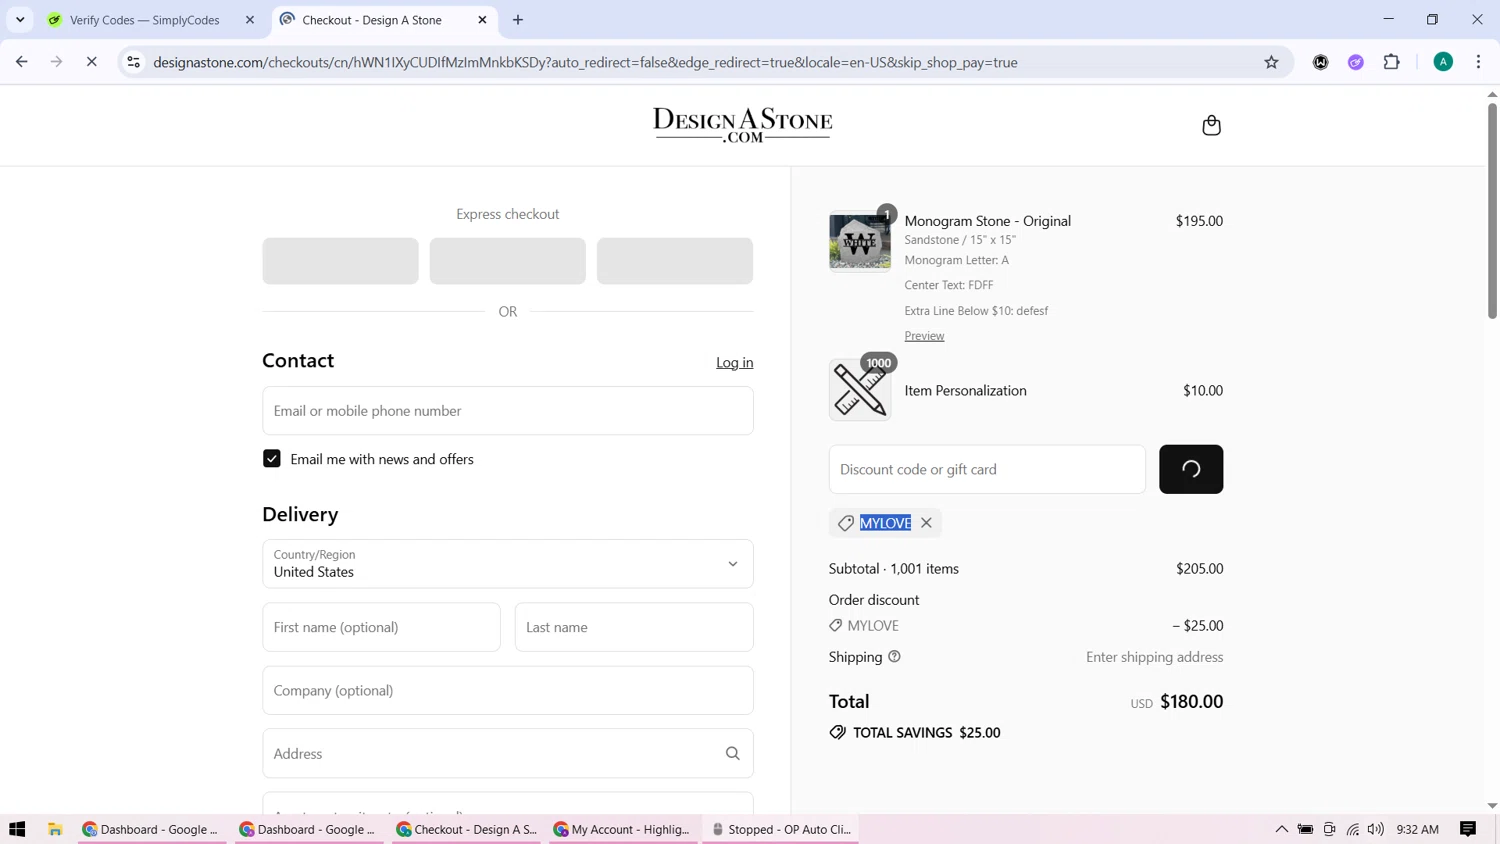Switch to the Checkout Design A Stone tab

tap(384, 20)
